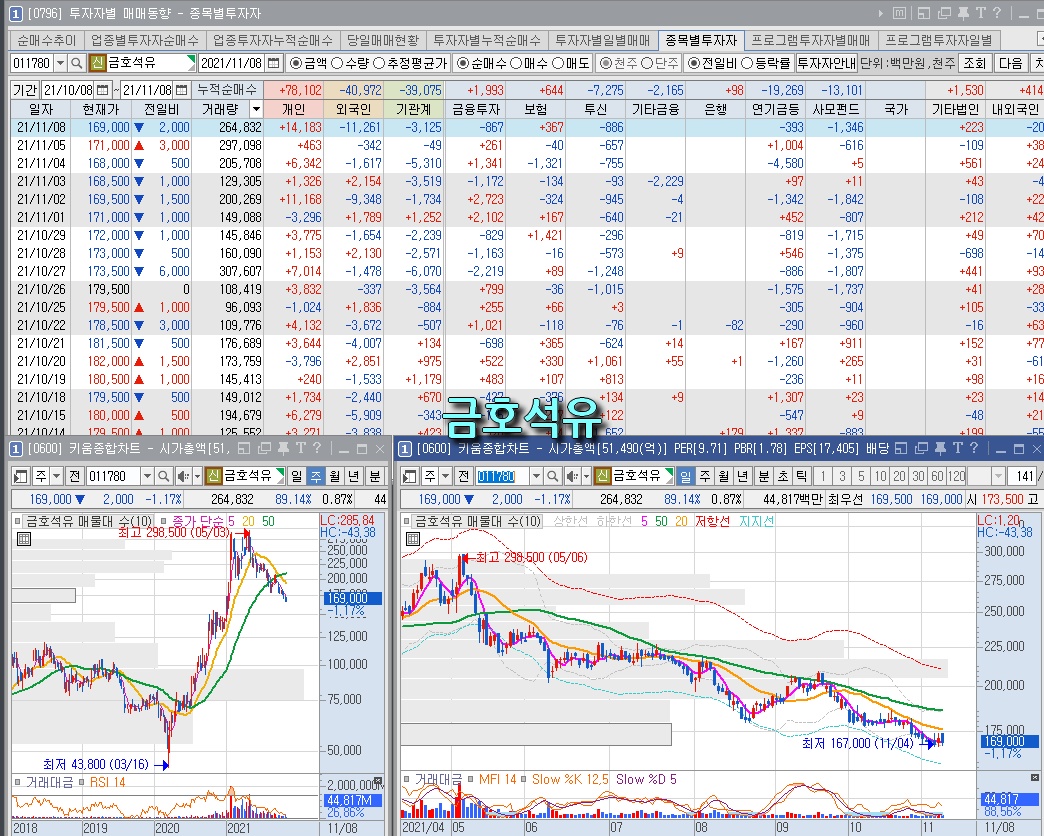Select the 매수 radio option beside 순매수
The width and height of the screenshot is (1044, 836).
[x=516, y=63]
